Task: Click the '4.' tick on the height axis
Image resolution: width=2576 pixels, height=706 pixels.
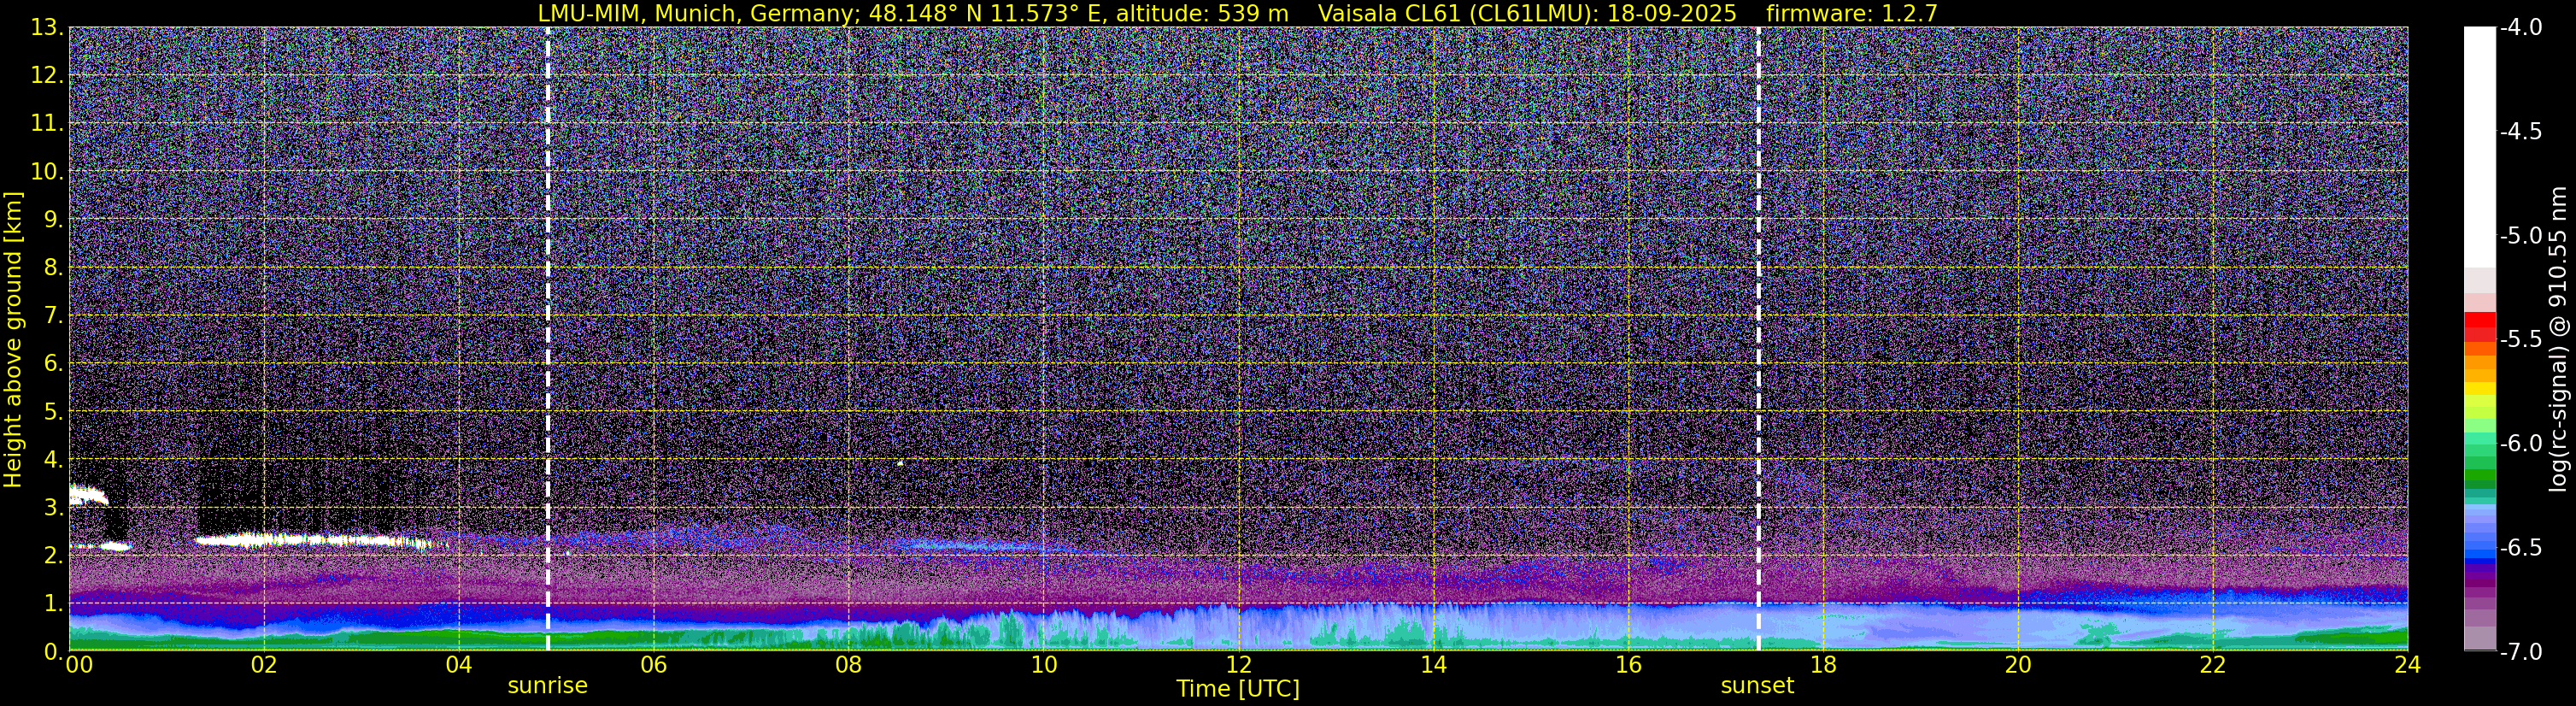Action: 53,460
